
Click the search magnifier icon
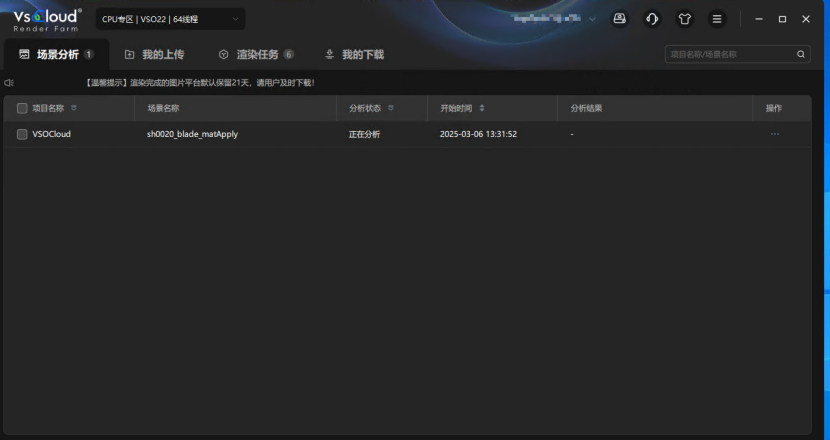800,54
